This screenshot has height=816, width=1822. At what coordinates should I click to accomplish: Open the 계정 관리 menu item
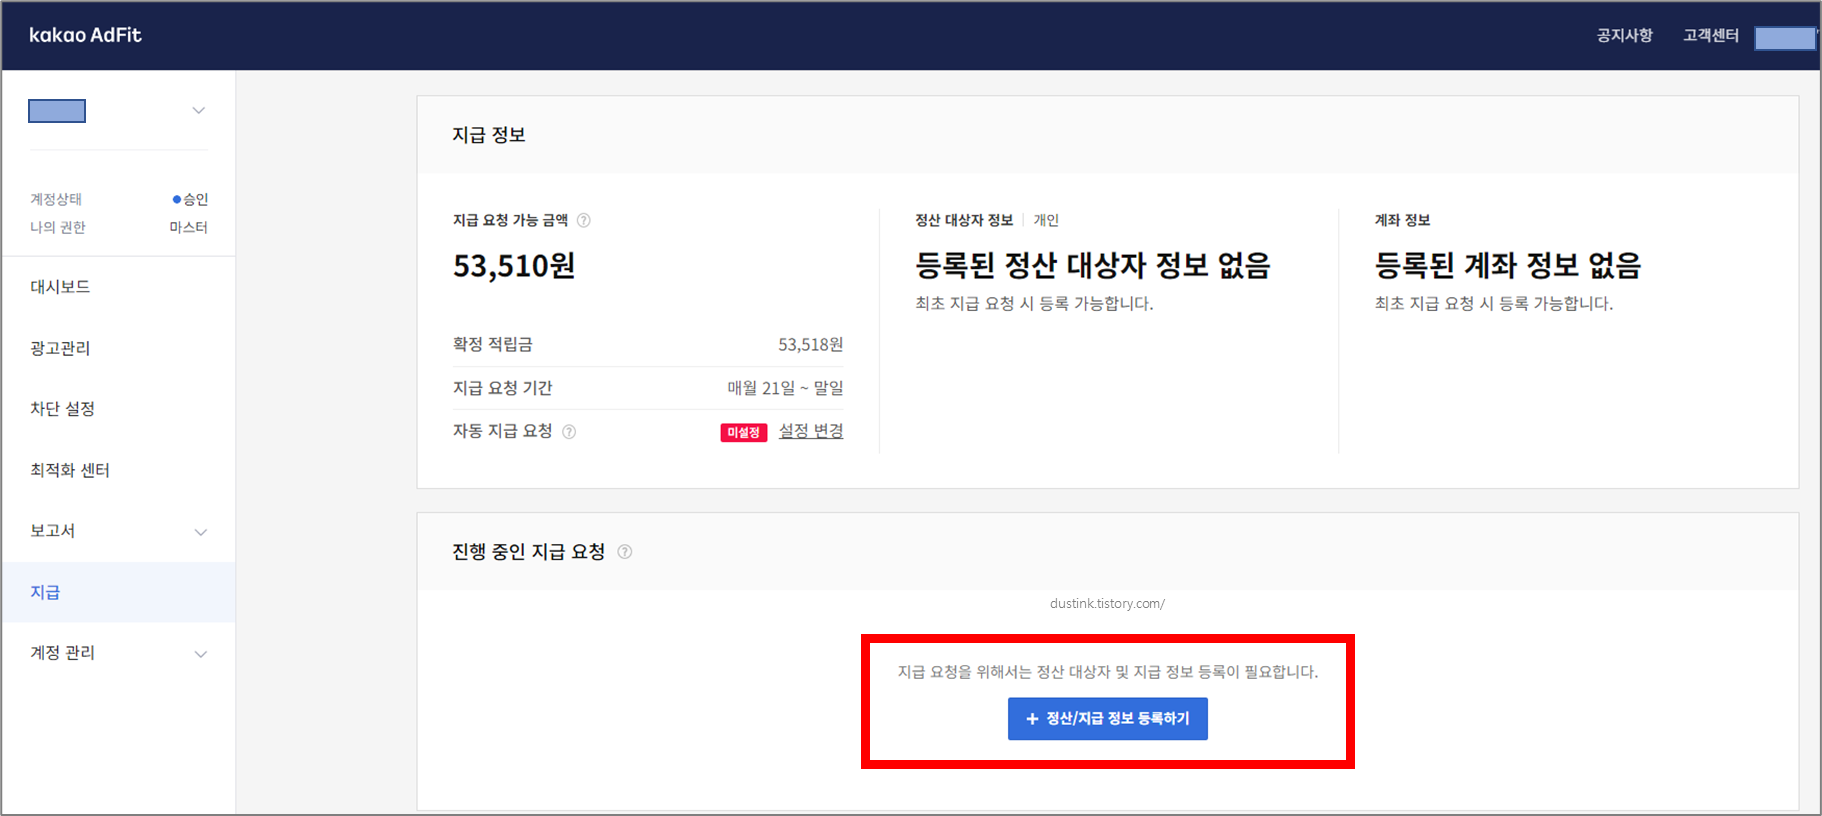(x=62, y=653)
